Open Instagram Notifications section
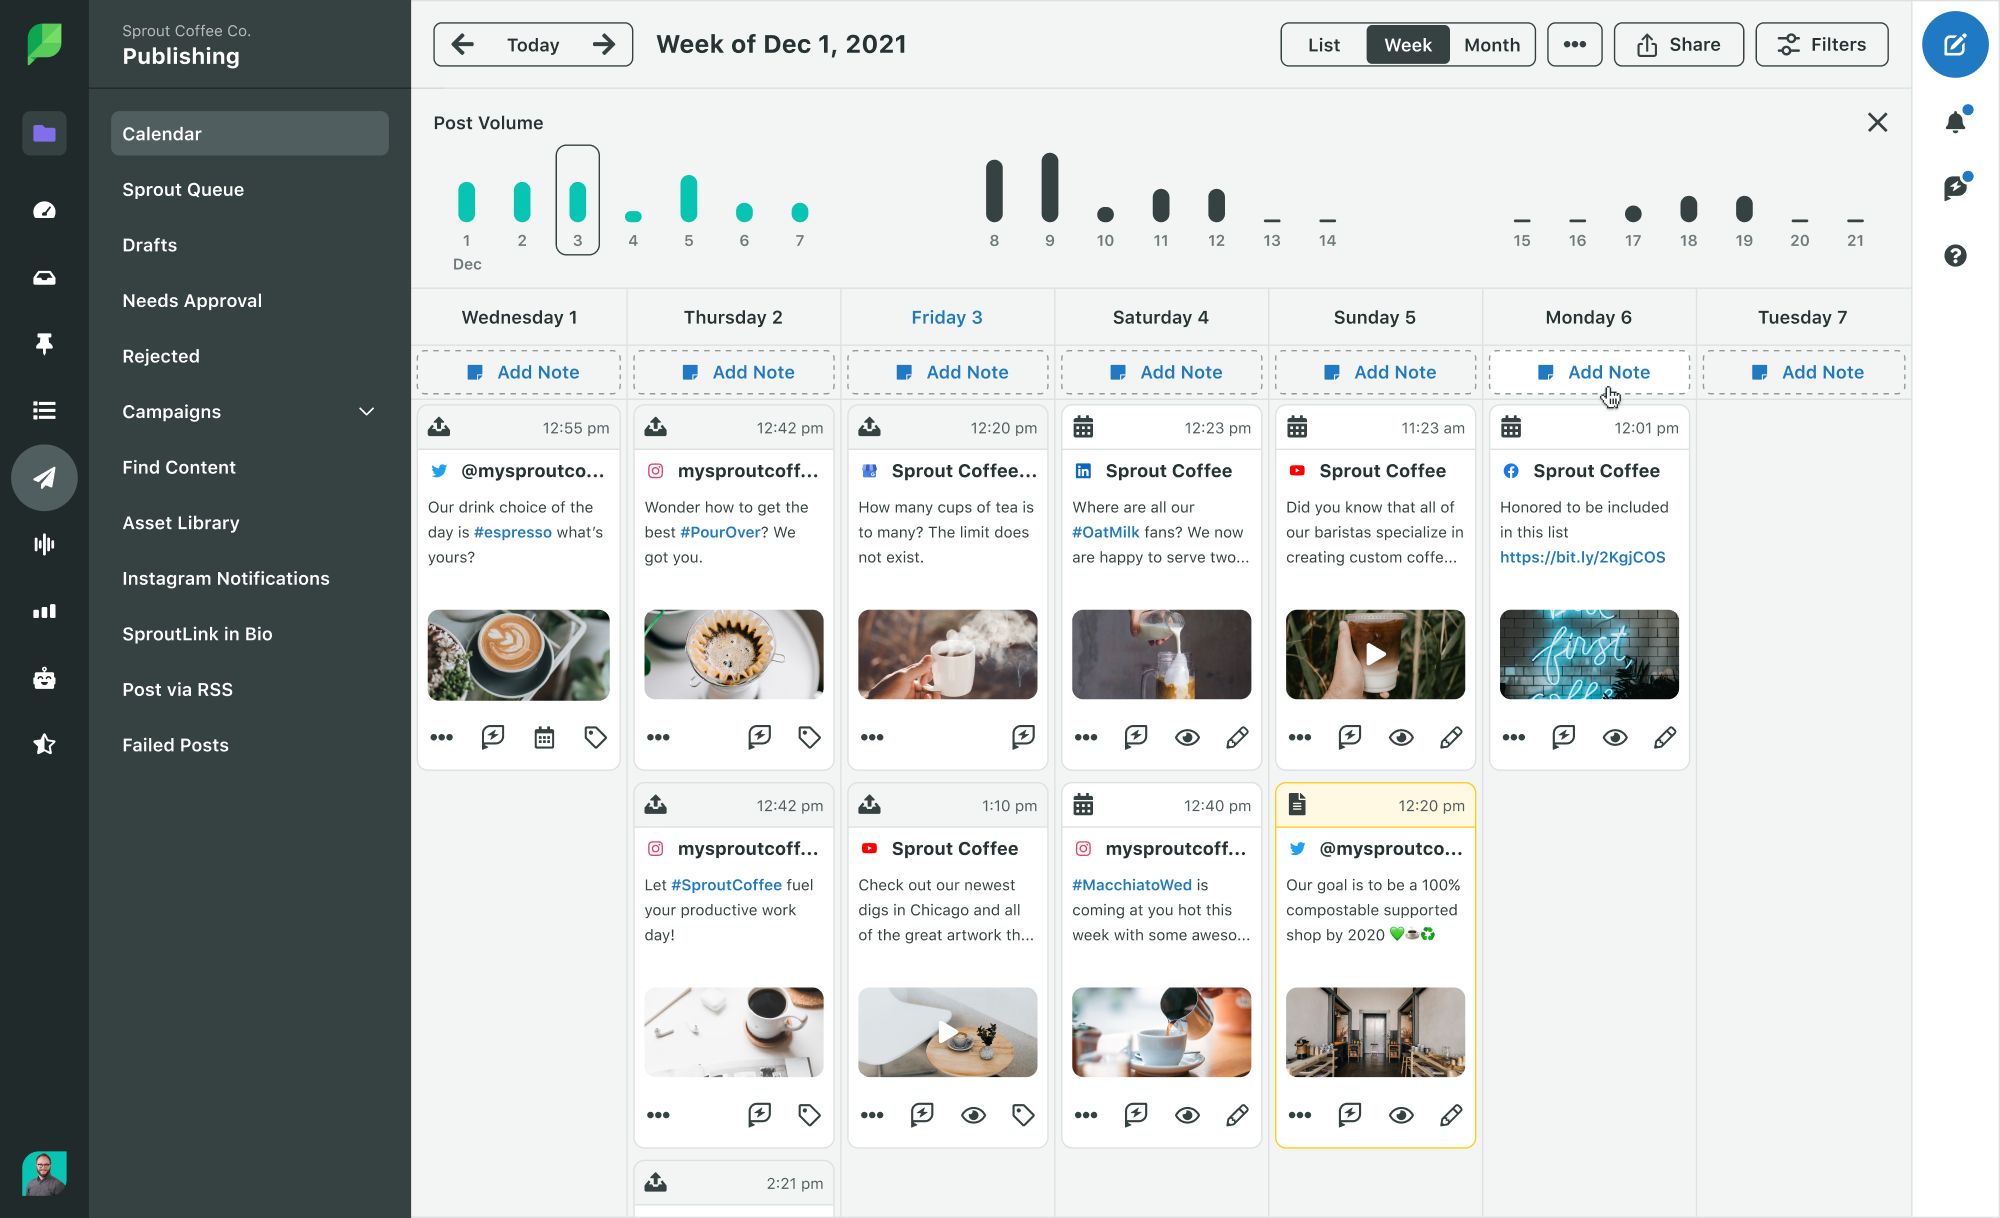2000x1218 pixels. coord(224,578)
